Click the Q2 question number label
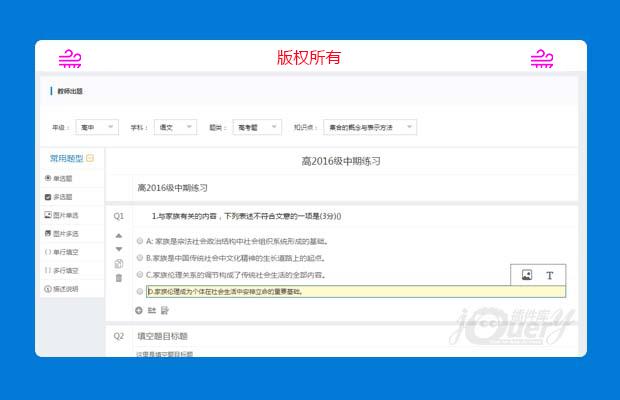This screenshot has width=620, height=400. (119, 336)
